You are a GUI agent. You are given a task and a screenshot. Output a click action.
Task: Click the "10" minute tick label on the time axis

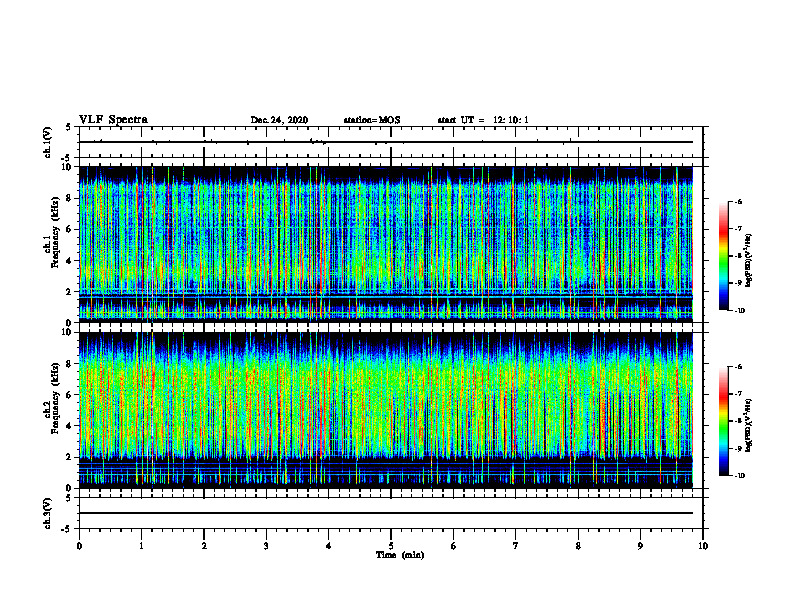click(703, 546)
